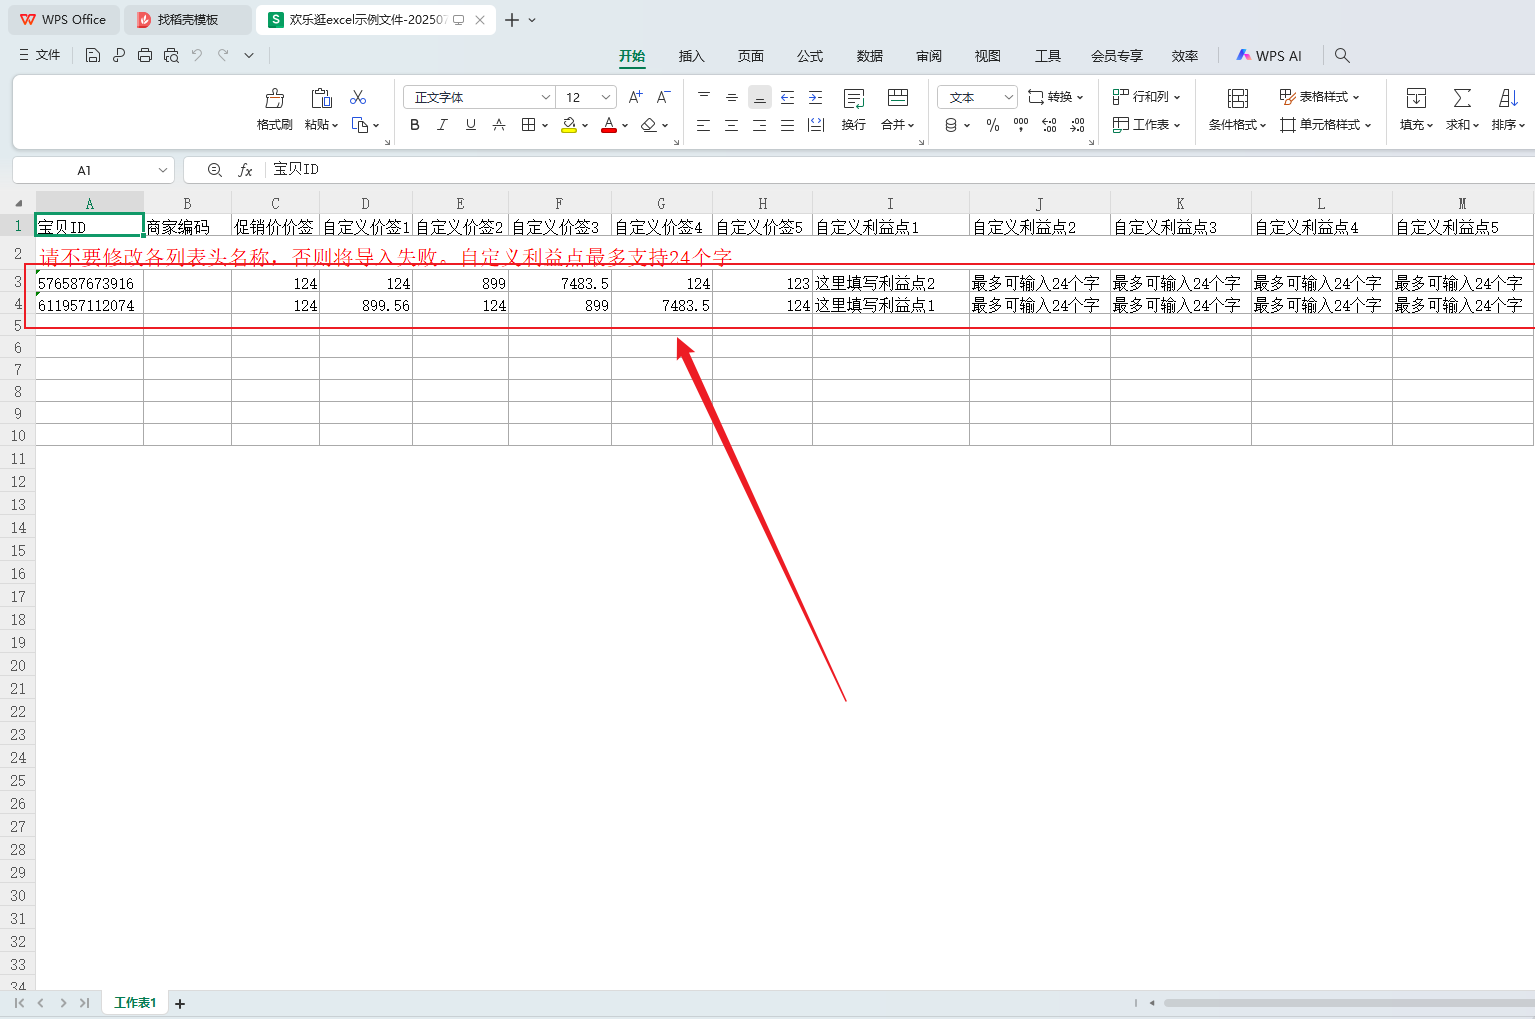Apply the yellow fill color swatch
The width and height of the screenshot is (1535, 1019).
pyautogui.click(x=568, y=125)
